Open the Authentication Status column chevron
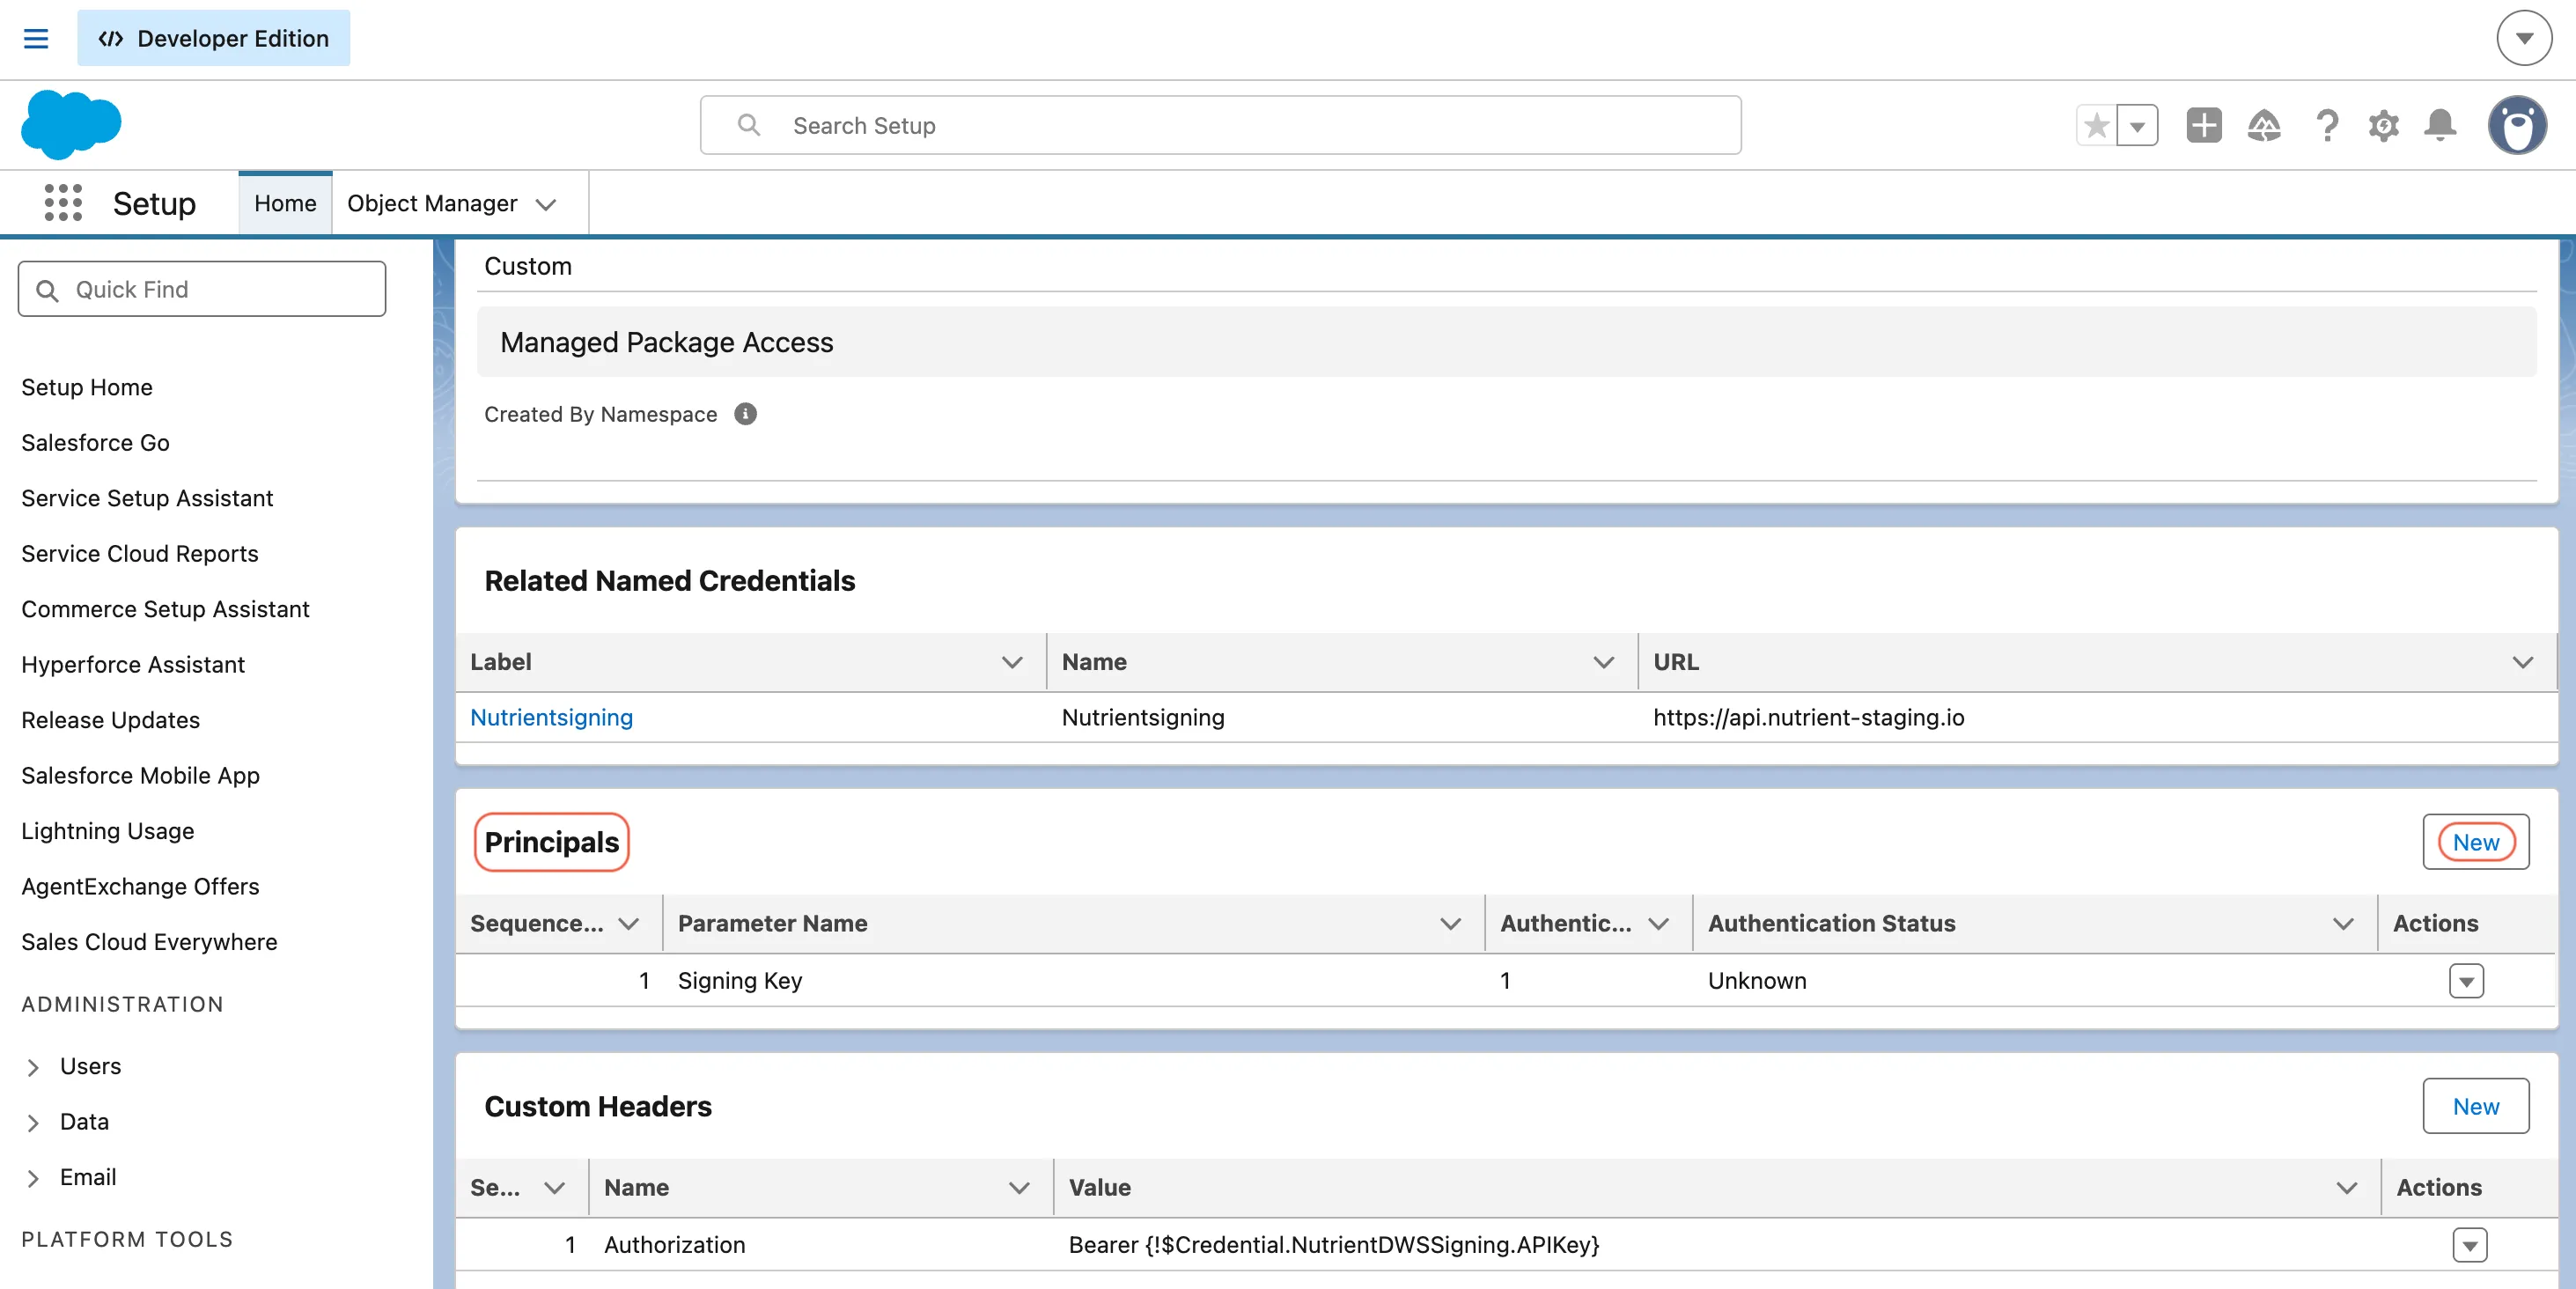This screenshot has height=1289, width=2576. coord(2343,924)
